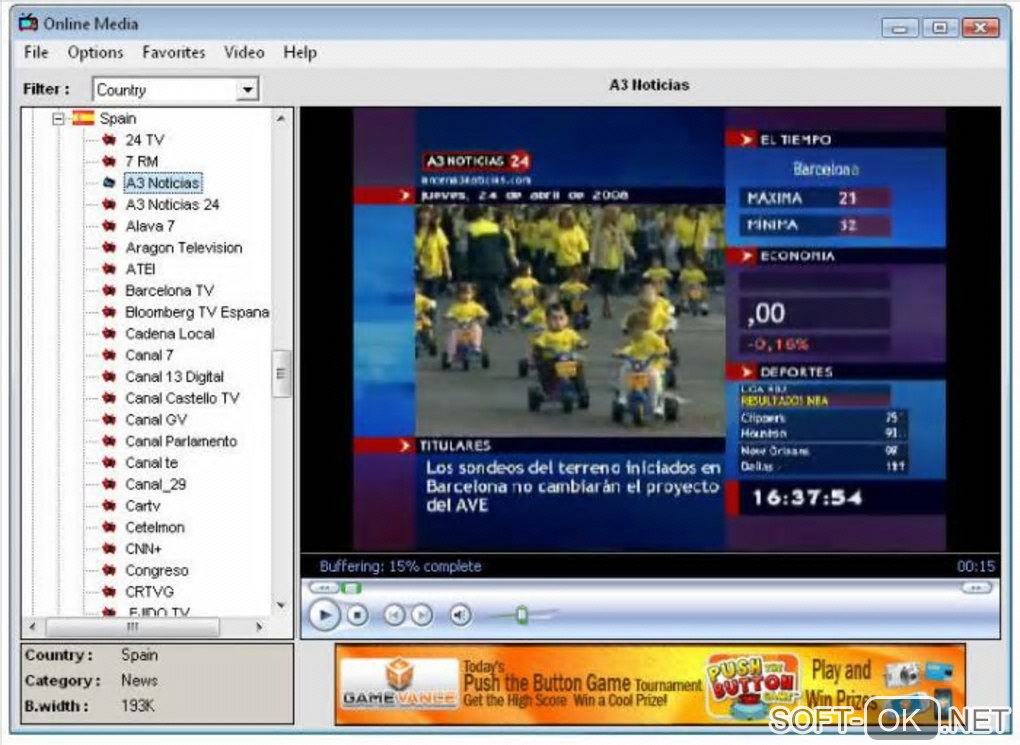Select Canal 13 Digital channel

174,376
